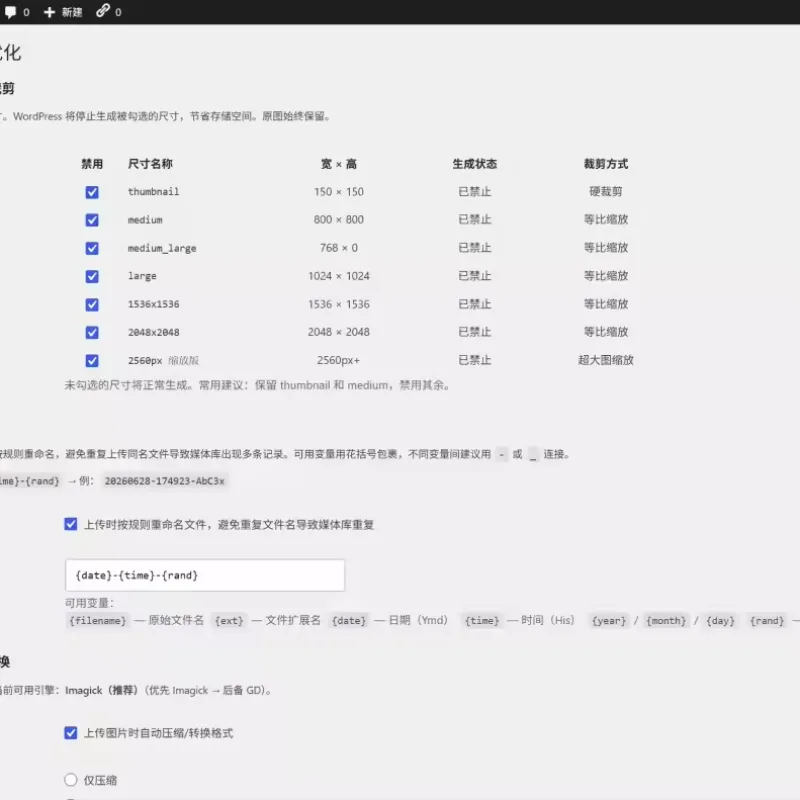Click the 裁剪方式 column header

[x=606, y=164]
